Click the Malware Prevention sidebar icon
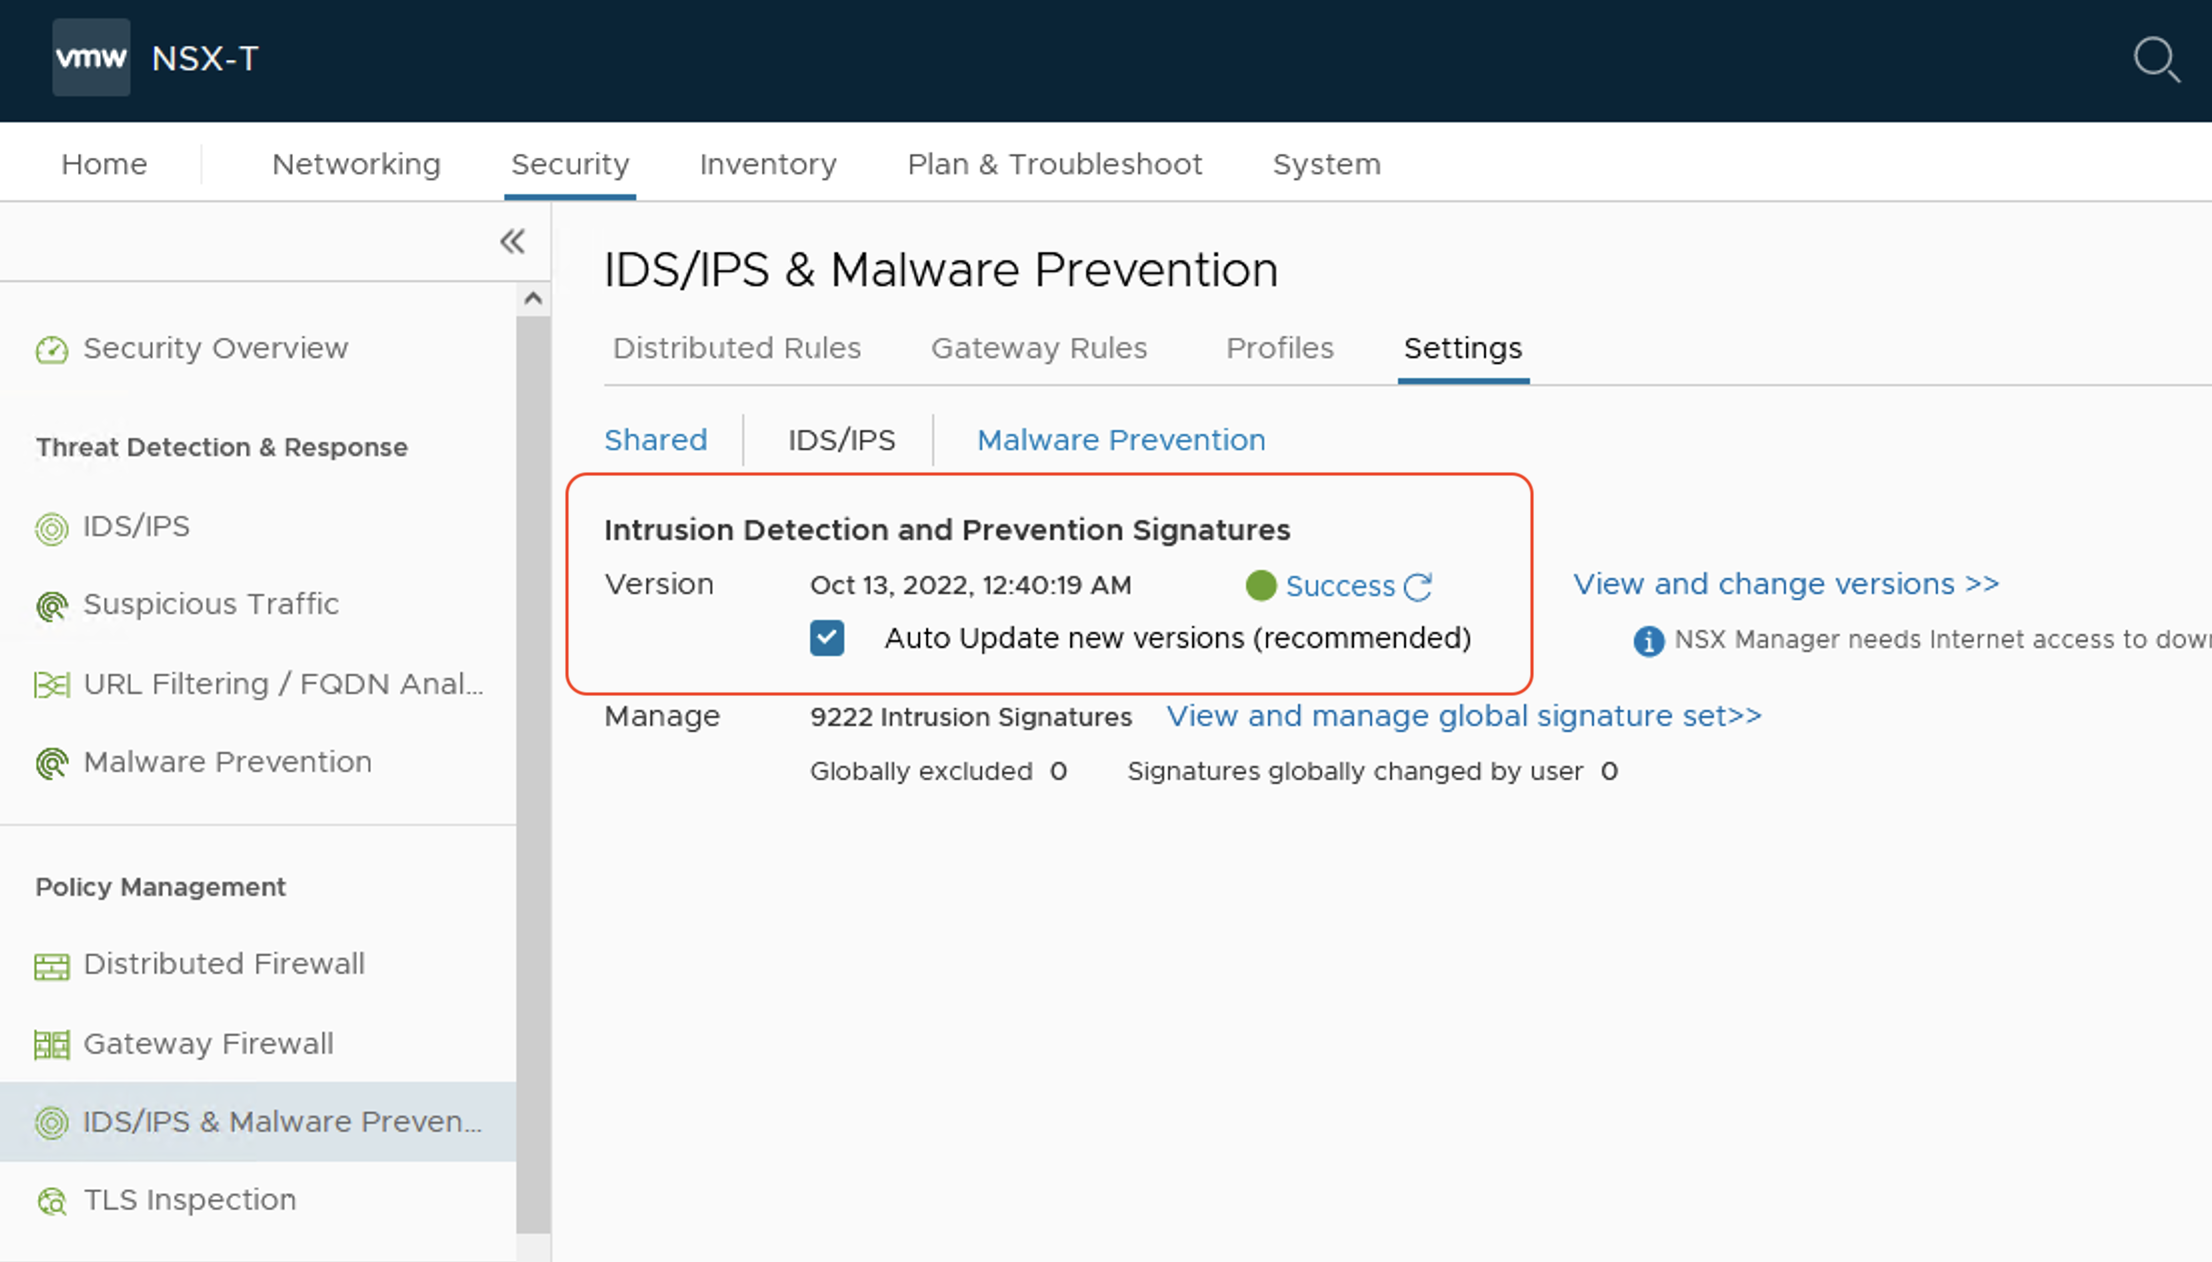The height and width of the screenshot is (1262, 2212). [x=52, y=763]
